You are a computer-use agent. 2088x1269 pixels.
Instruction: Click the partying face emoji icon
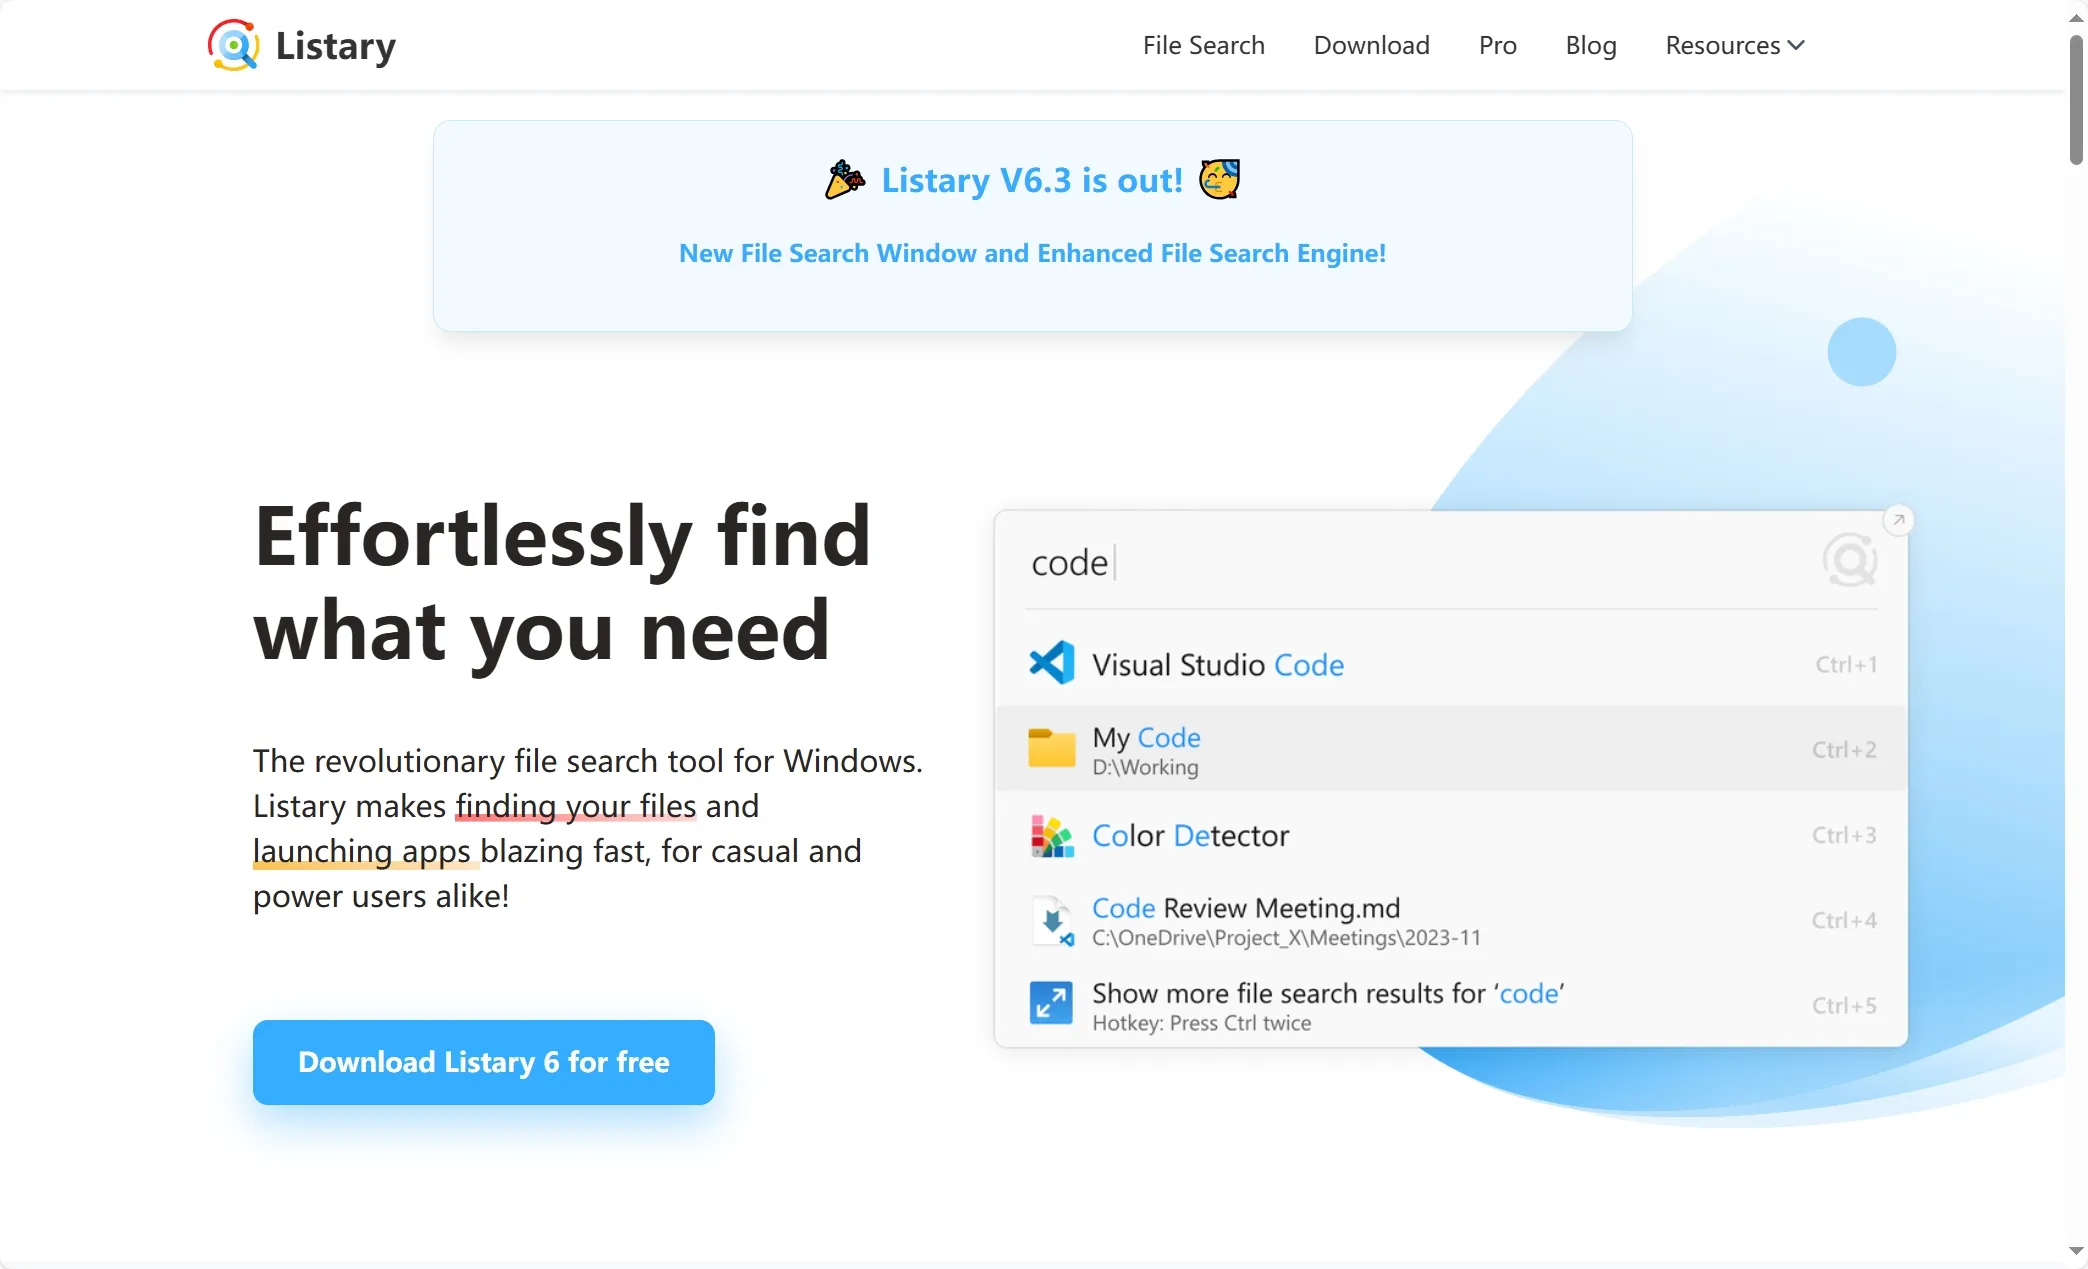coord(1220,180)
